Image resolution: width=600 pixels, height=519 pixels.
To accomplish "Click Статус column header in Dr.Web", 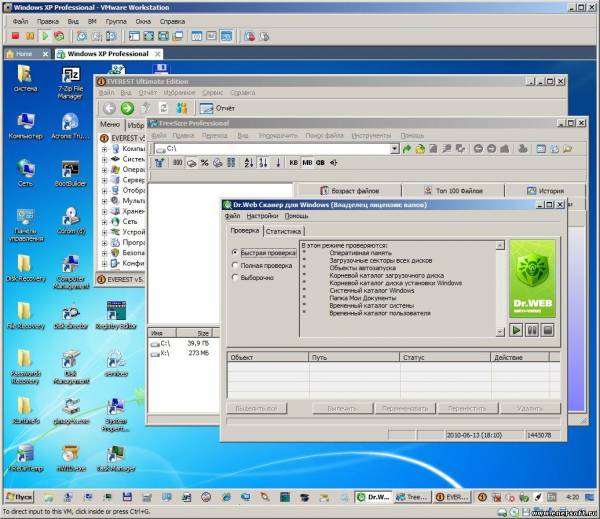I will pos(445,357).
